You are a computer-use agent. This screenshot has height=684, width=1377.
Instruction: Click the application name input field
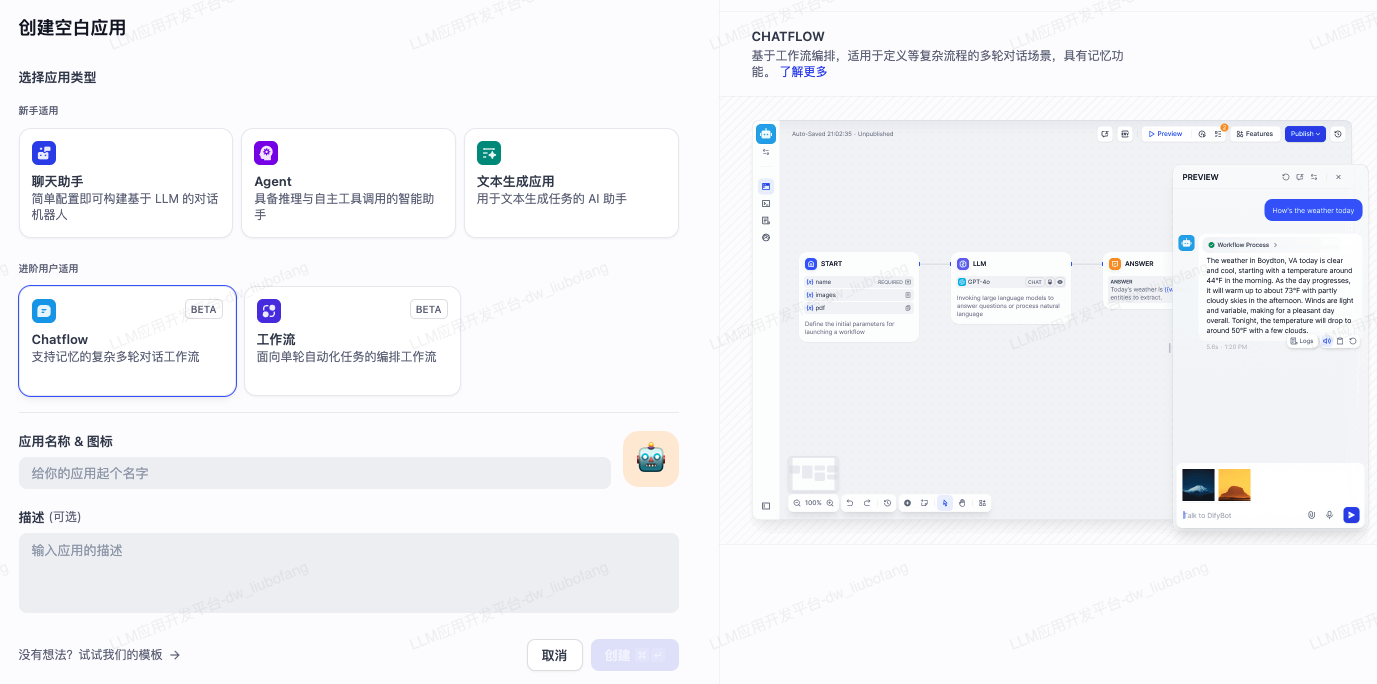tap(315, 472)
